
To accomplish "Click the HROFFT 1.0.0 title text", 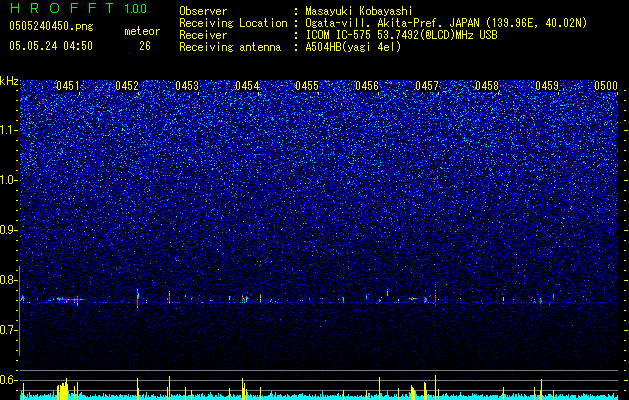I will pos(78,8).
